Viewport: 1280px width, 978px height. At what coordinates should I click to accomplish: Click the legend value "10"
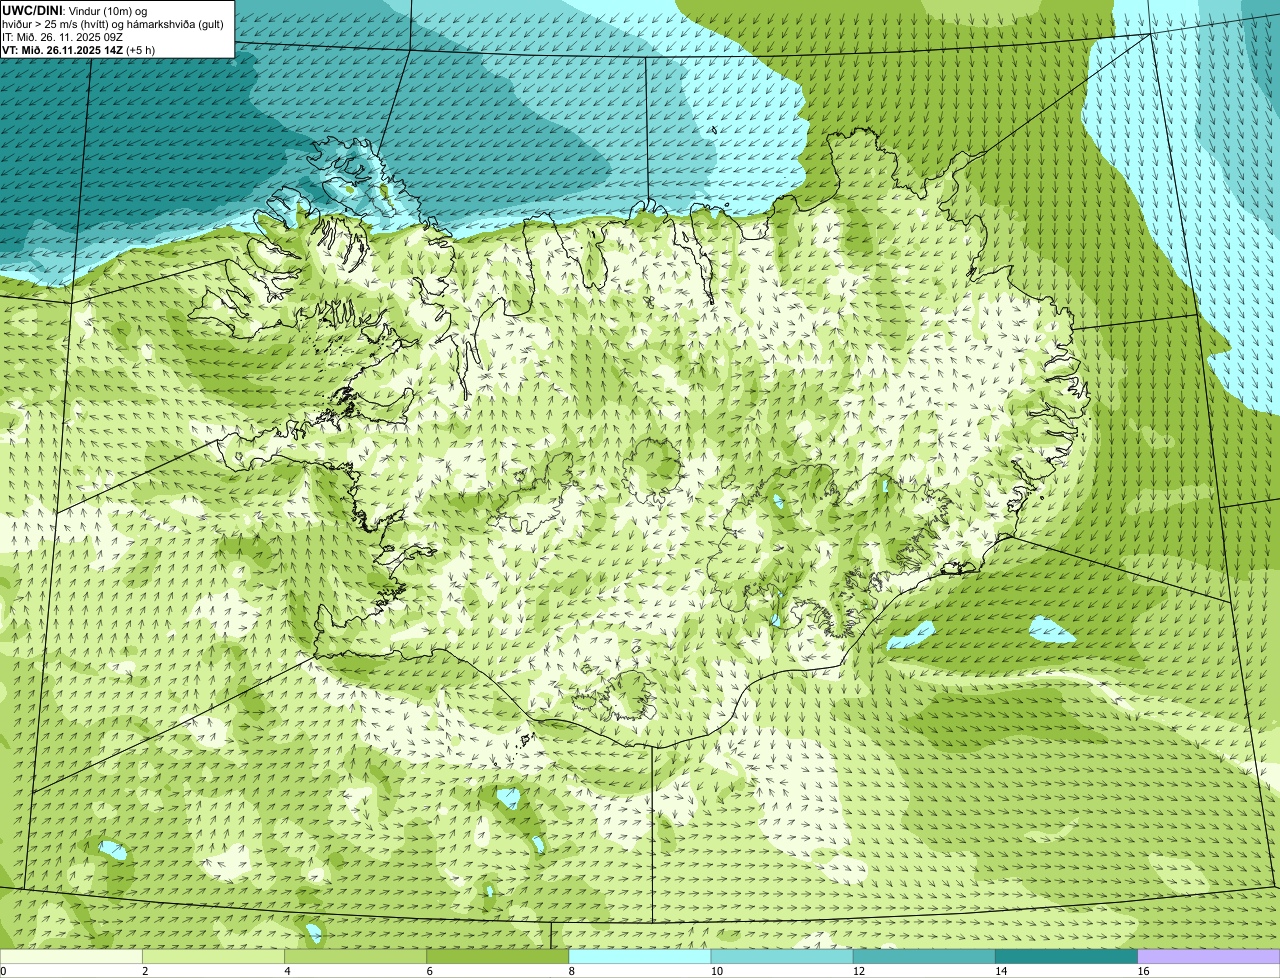click(x=716, y=971)
